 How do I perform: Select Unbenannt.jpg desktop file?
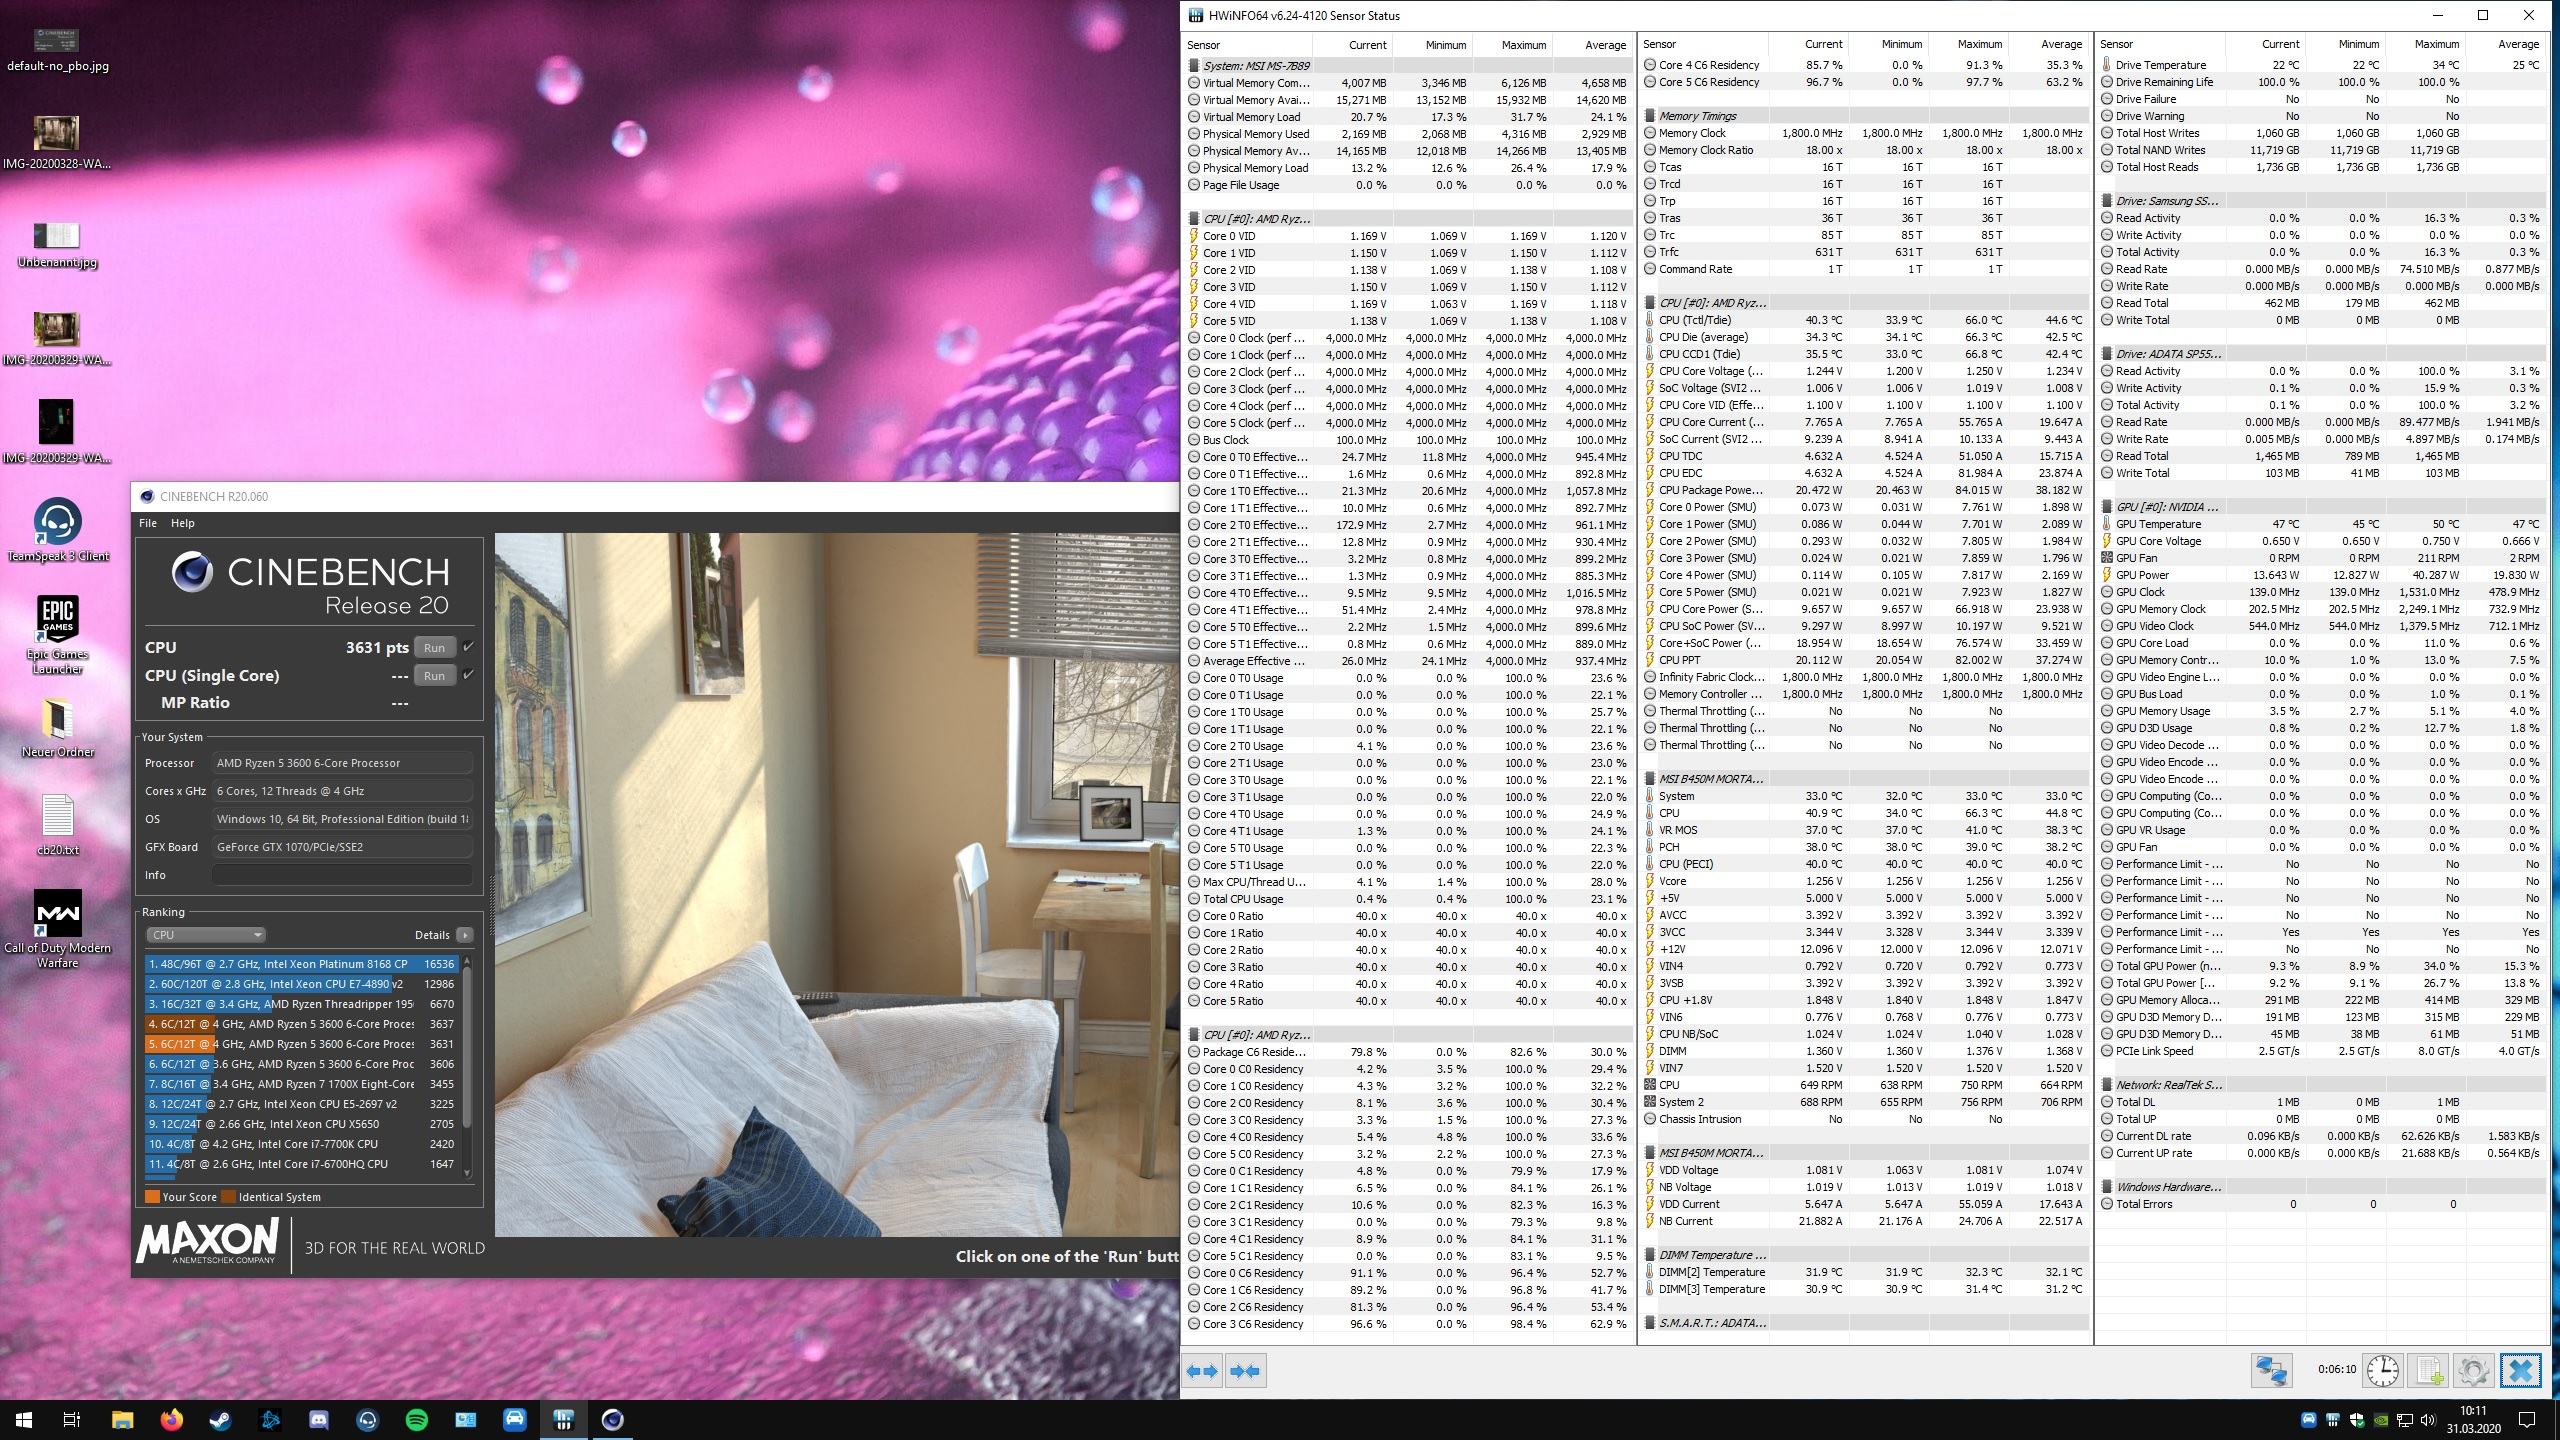pyautogui.click(x=57, y=245)
